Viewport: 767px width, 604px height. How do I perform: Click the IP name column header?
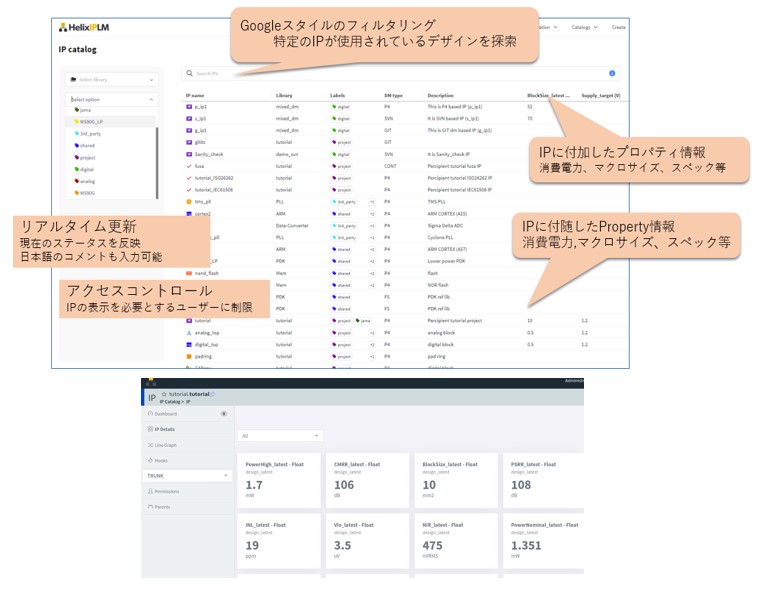click(195, 95)
